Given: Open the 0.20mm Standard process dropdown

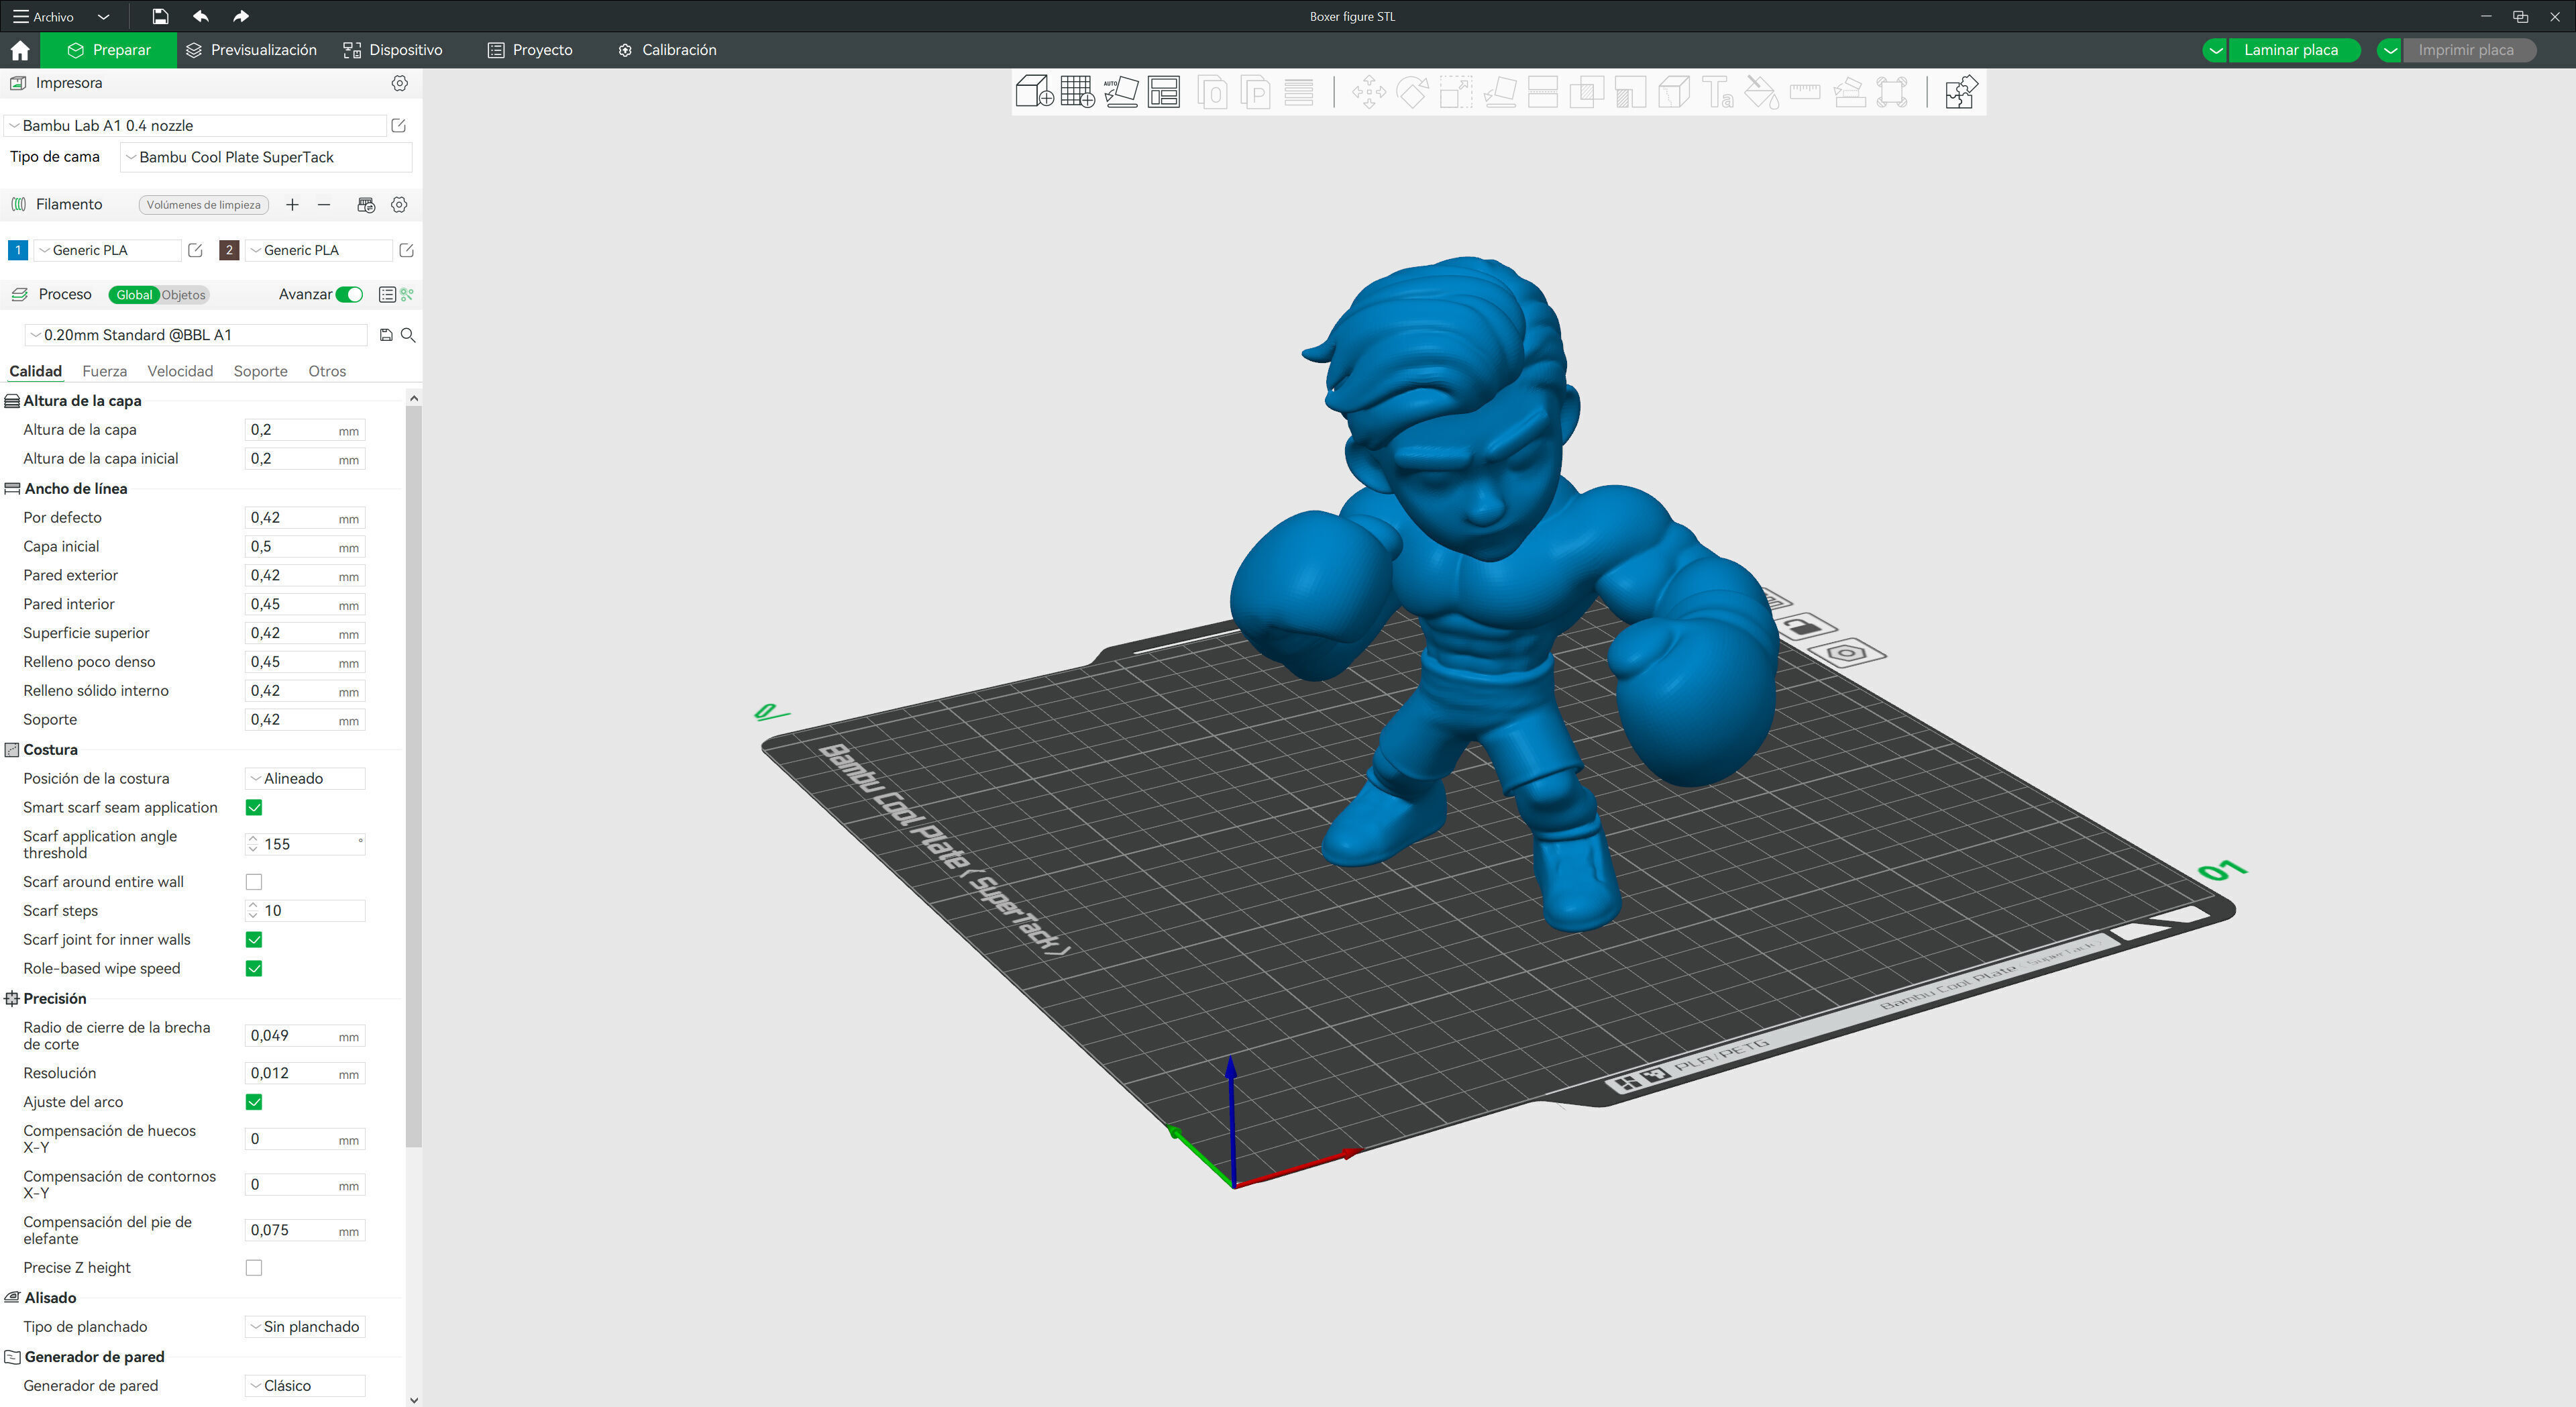Looking at the screenshot, I should [196, 335].
